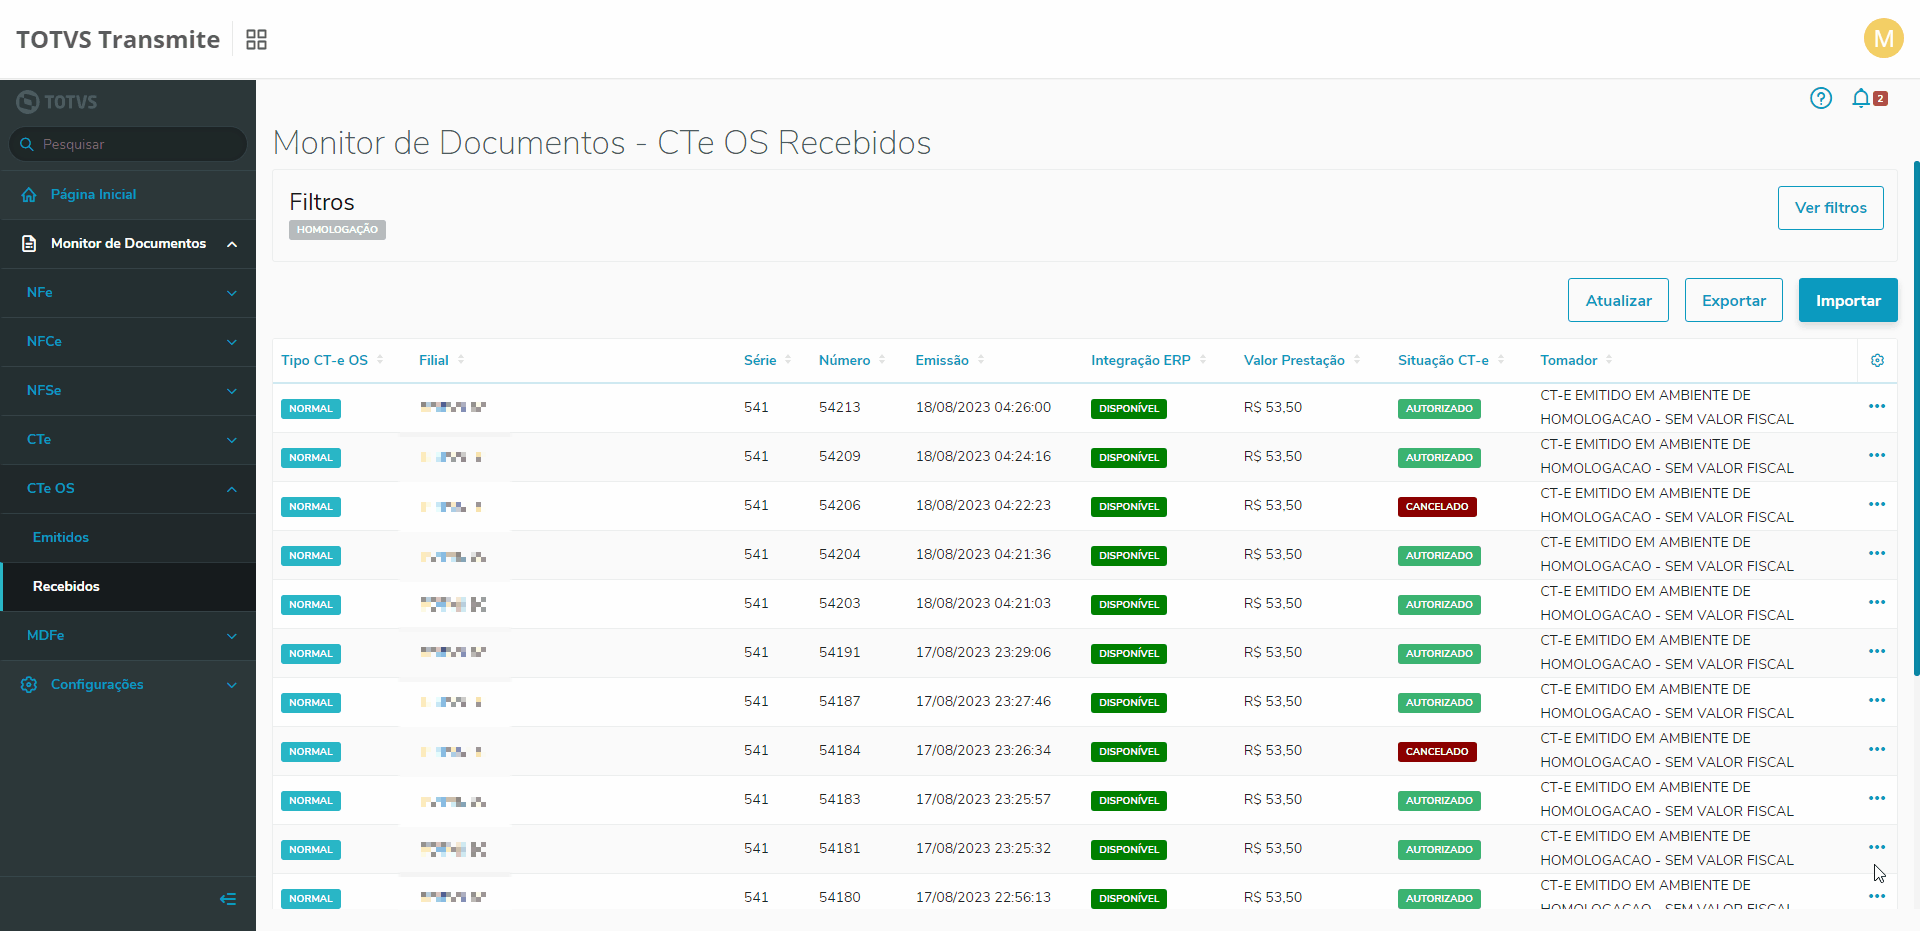Expand the NFCe submenu chevron
The height and width of the screenshot is (931, 1920).
coord(232,342)
